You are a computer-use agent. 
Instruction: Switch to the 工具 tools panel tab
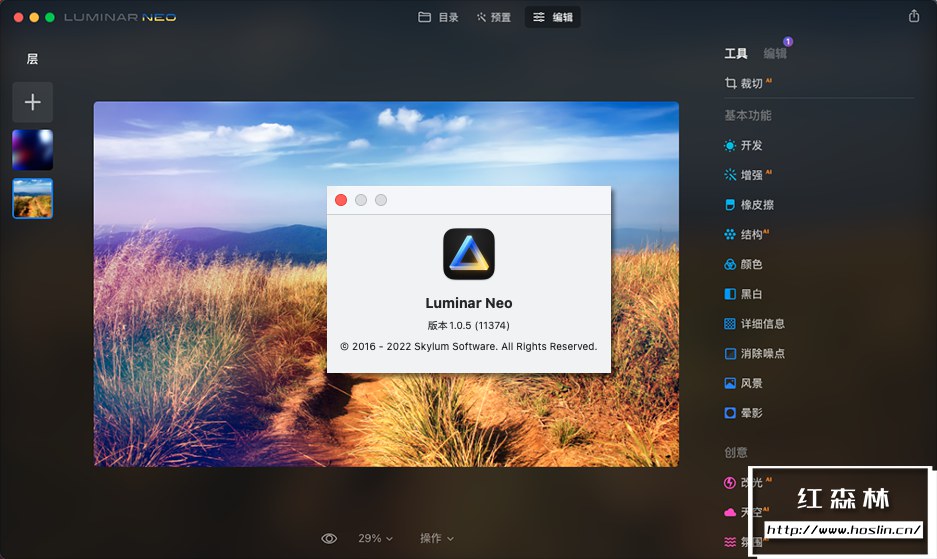pos(736,54)
